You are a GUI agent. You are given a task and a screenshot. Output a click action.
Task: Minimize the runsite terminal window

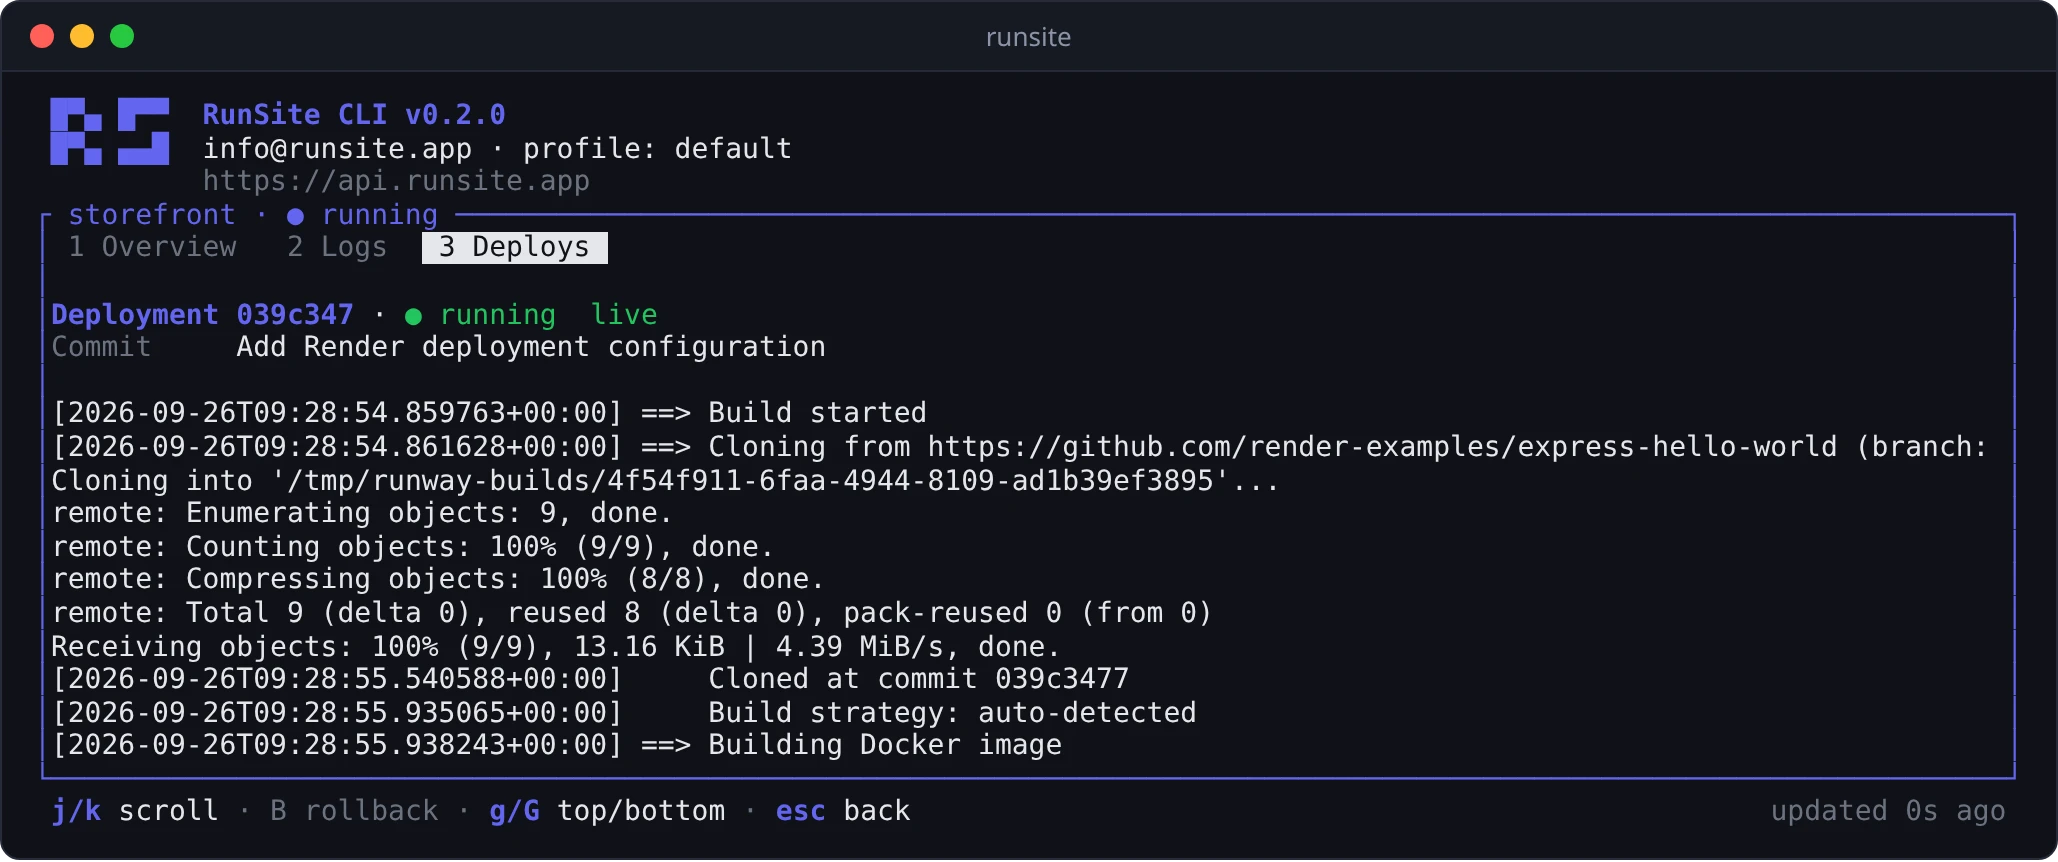tap(82, 37)
